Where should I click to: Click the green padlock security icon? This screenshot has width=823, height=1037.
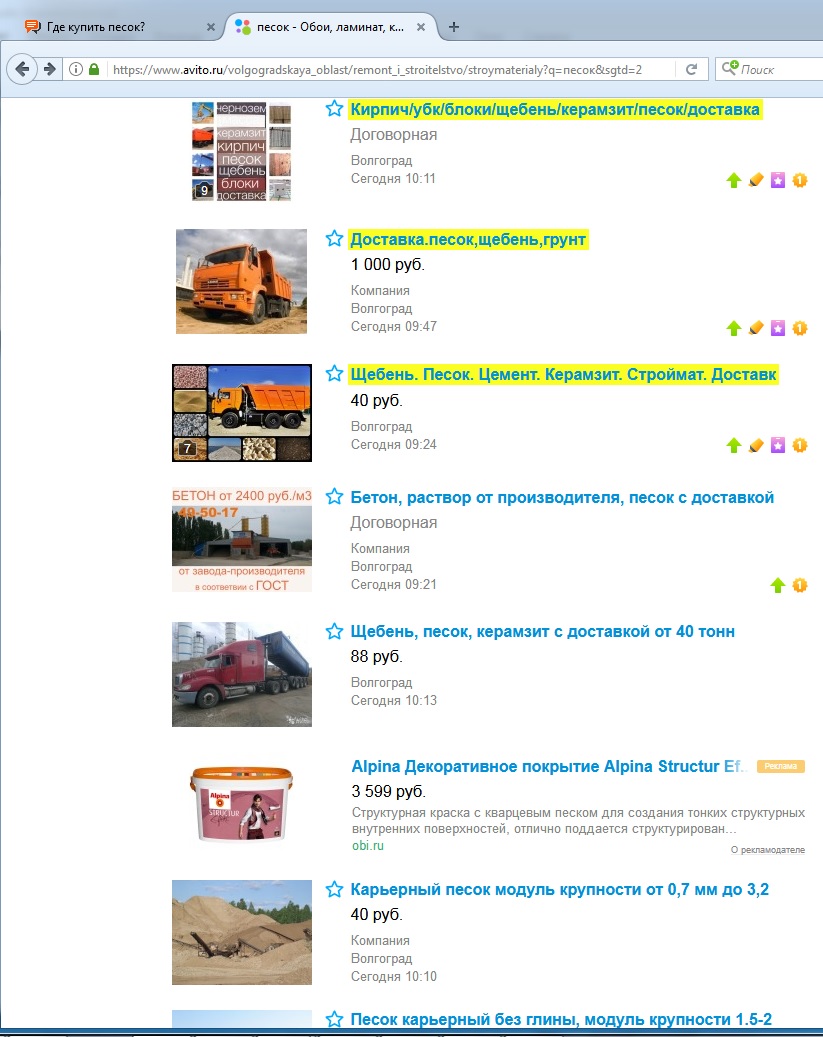[x=94, y=69]
